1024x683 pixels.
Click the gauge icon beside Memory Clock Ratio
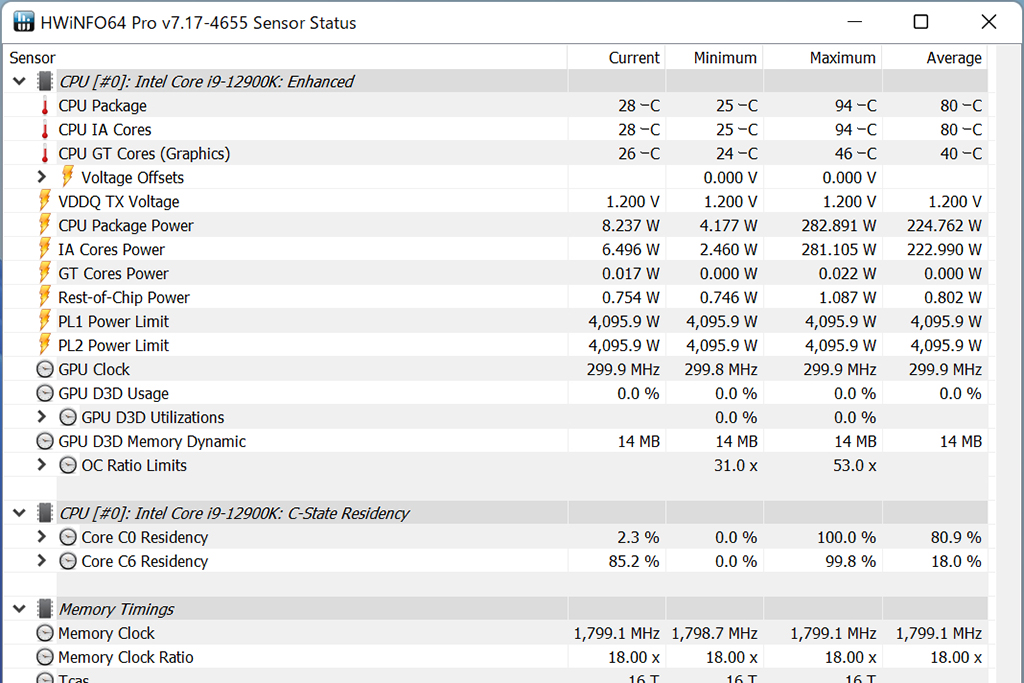click(x=45, y=658)
